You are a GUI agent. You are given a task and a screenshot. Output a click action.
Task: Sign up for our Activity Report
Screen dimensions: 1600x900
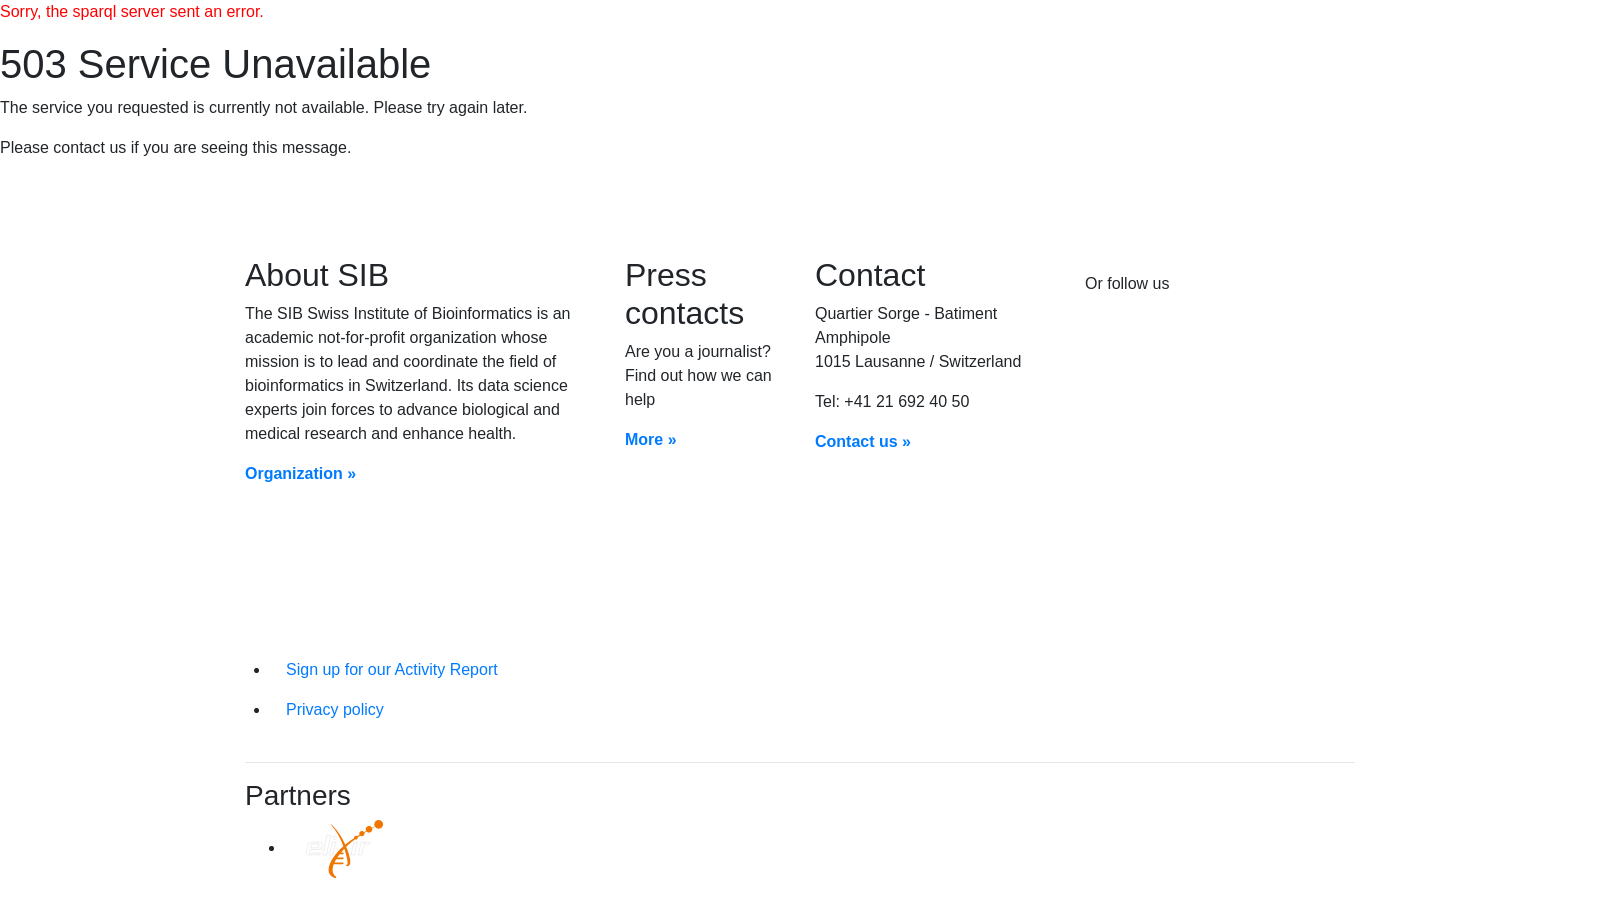coord(391,670)
